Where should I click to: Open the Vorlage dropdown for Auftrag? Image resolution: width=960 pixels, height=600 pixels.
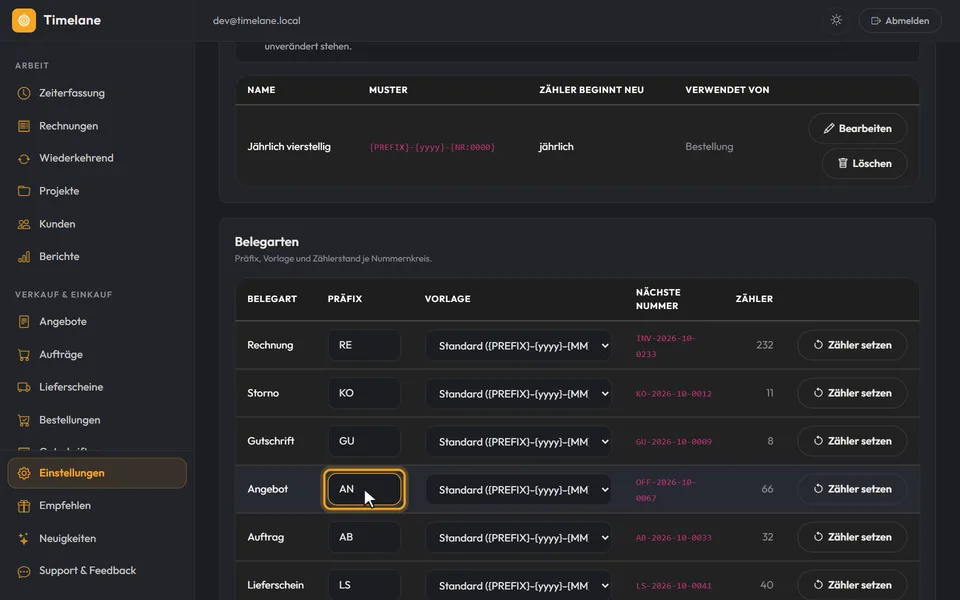(x=518, y=538)
